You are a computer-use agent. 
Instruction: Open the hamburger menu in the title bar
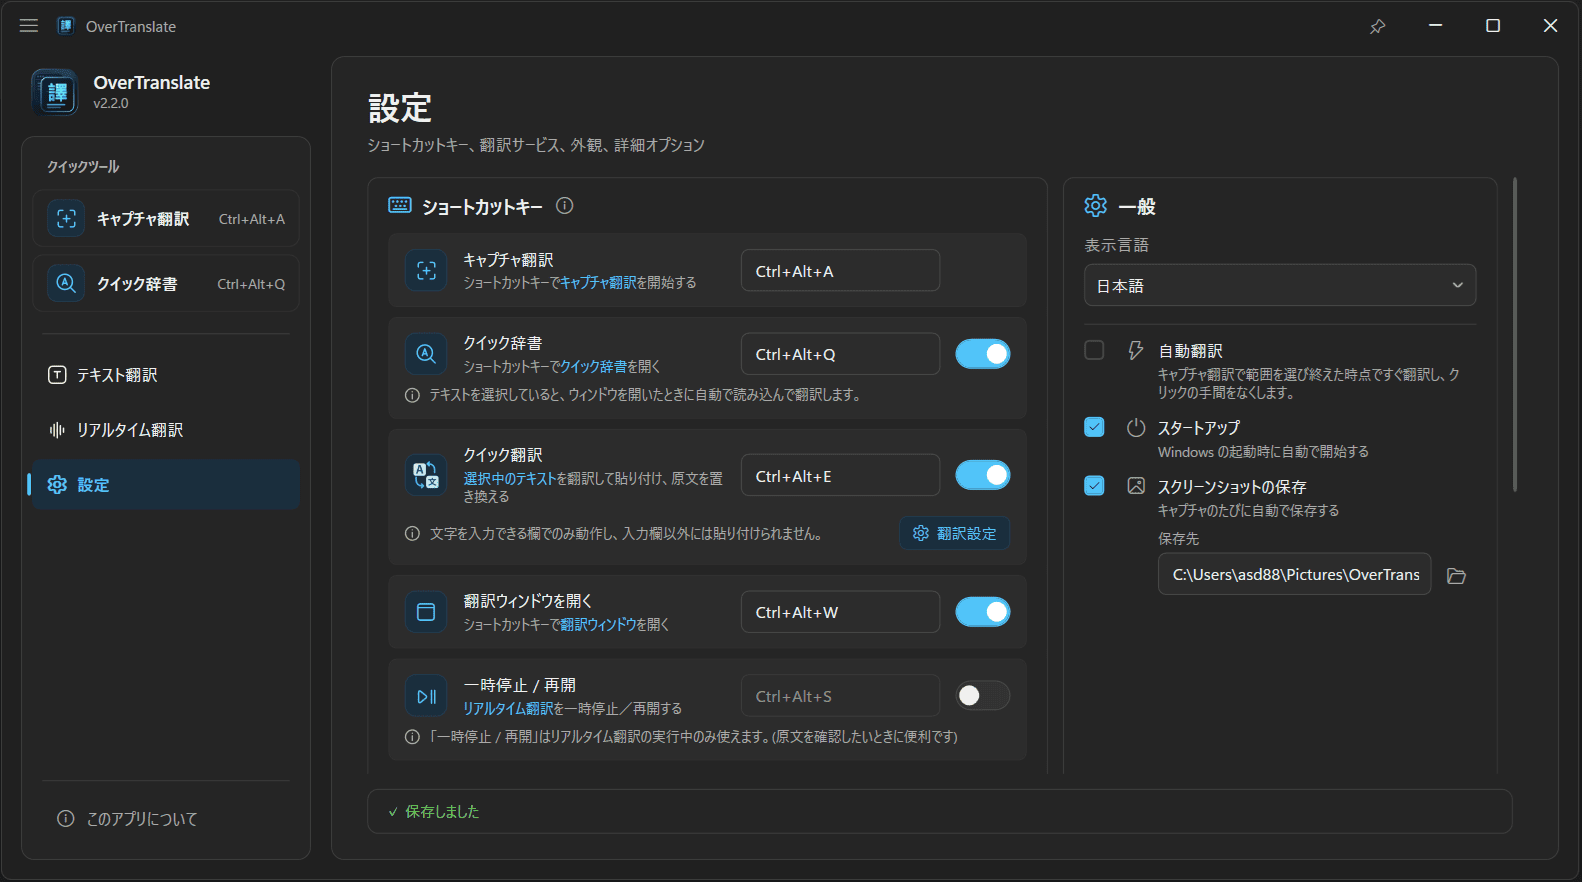tap(29, 26)
